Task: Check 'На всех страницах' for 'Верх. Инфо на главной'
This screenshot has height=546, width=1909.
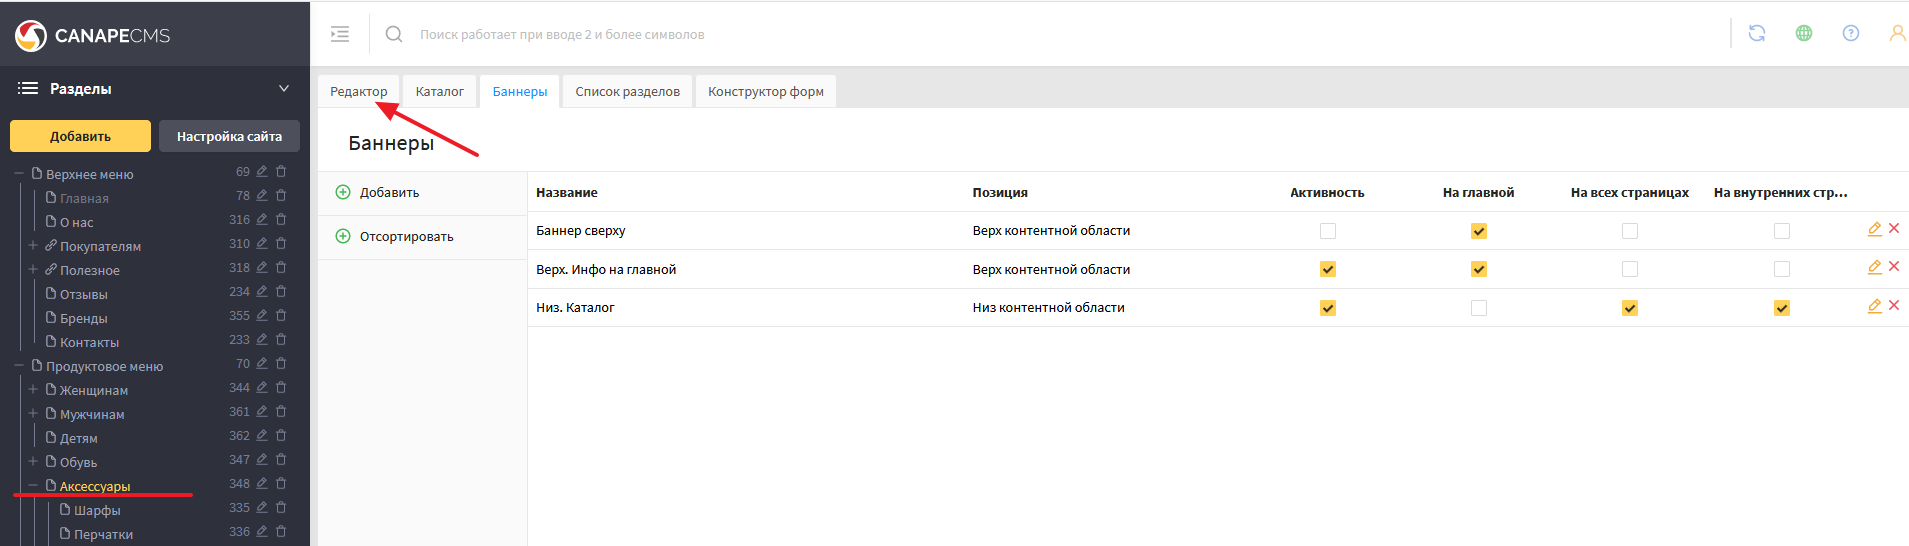Action: (1629, 269)
